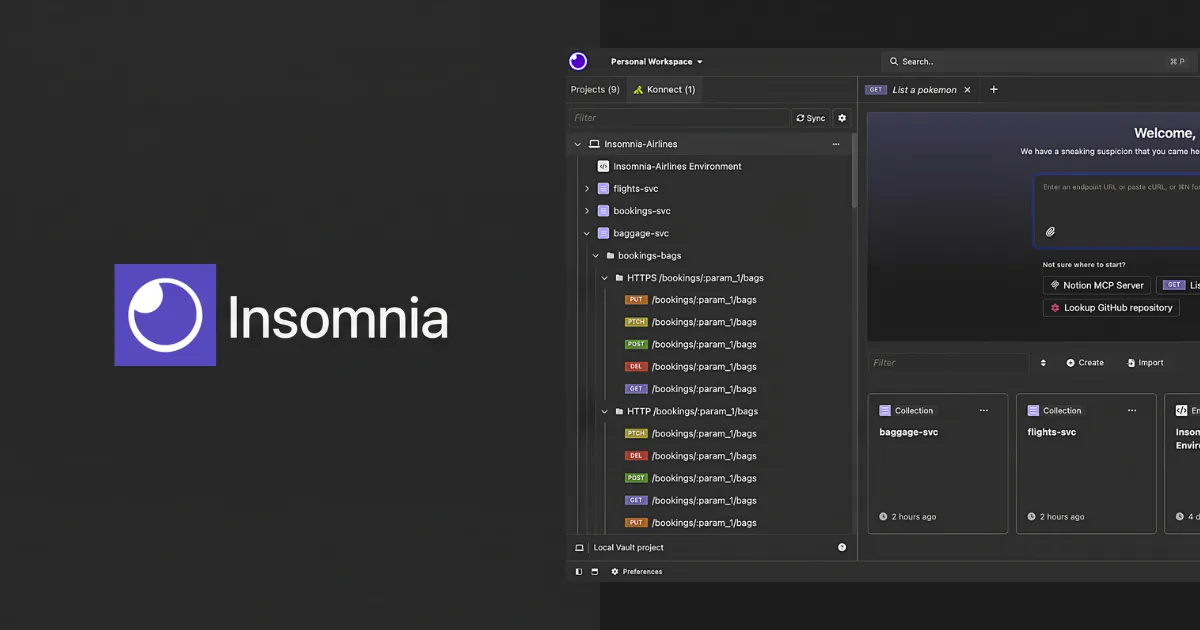Image resolution: width=1200 pixels, height=630 pixels.
Task: Click the Insomnia-Airlines Environment code icon
Action: [603, 166]
